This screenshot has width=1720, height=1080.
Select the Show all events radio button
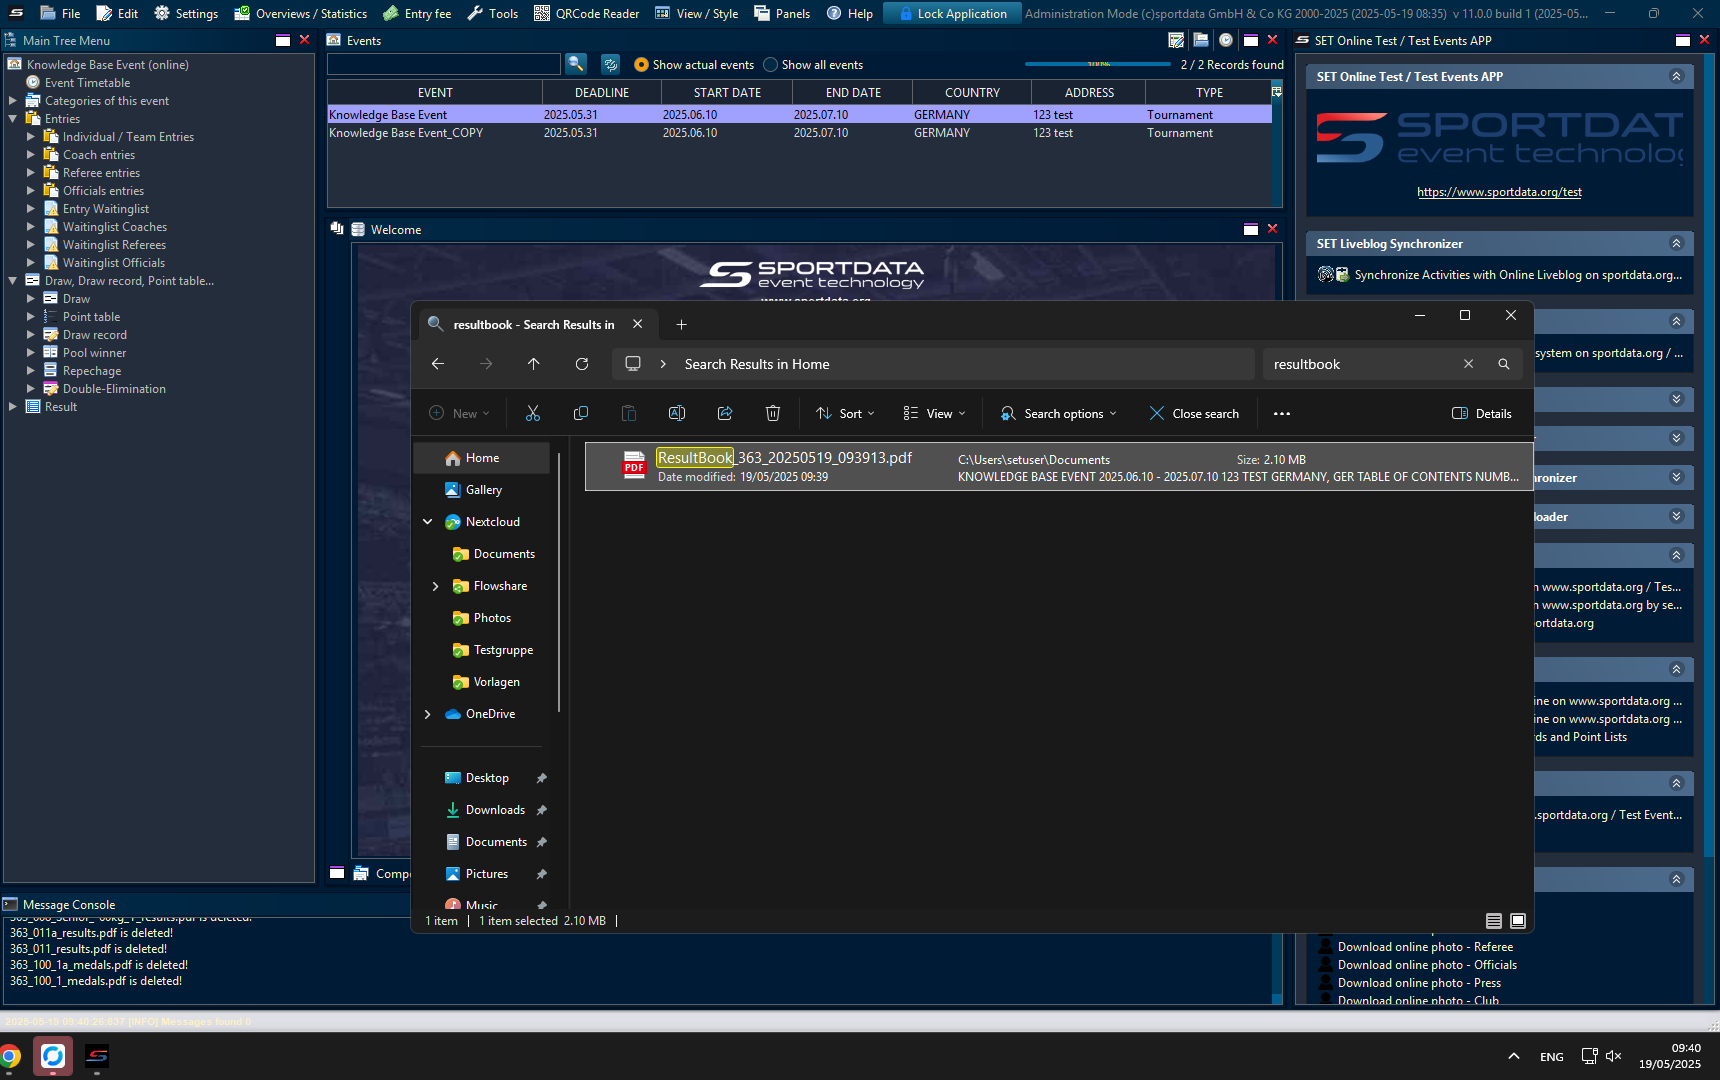click(x=770, y=65)
